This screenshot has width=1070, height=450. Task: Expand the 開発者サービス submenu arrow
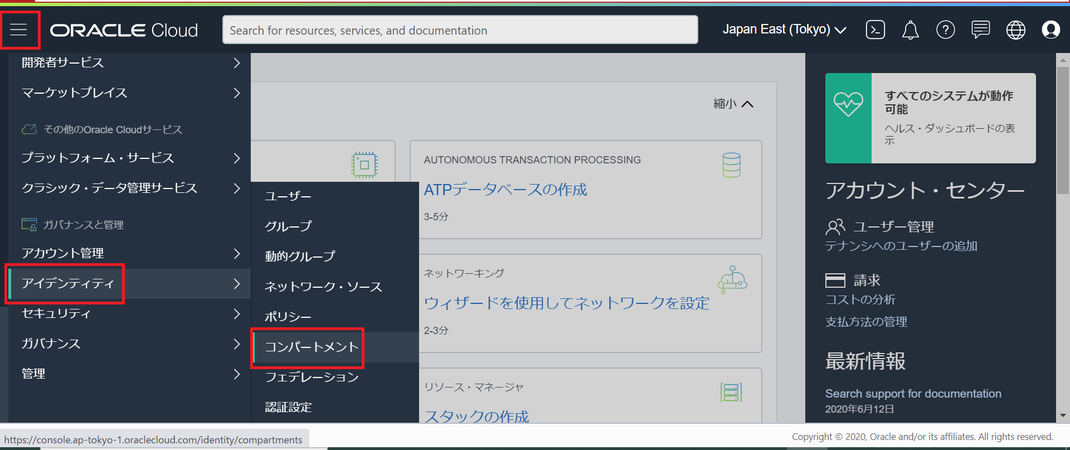point(236,63)
